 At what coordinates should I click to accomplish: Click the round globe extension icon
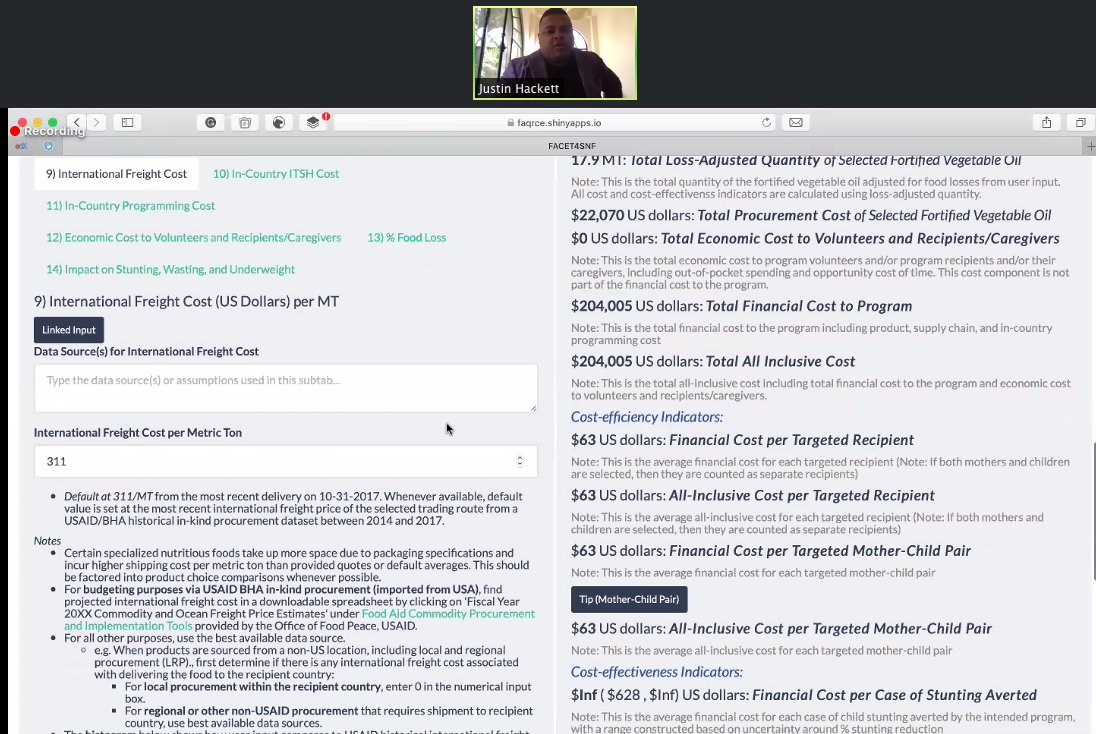point(279,122)
